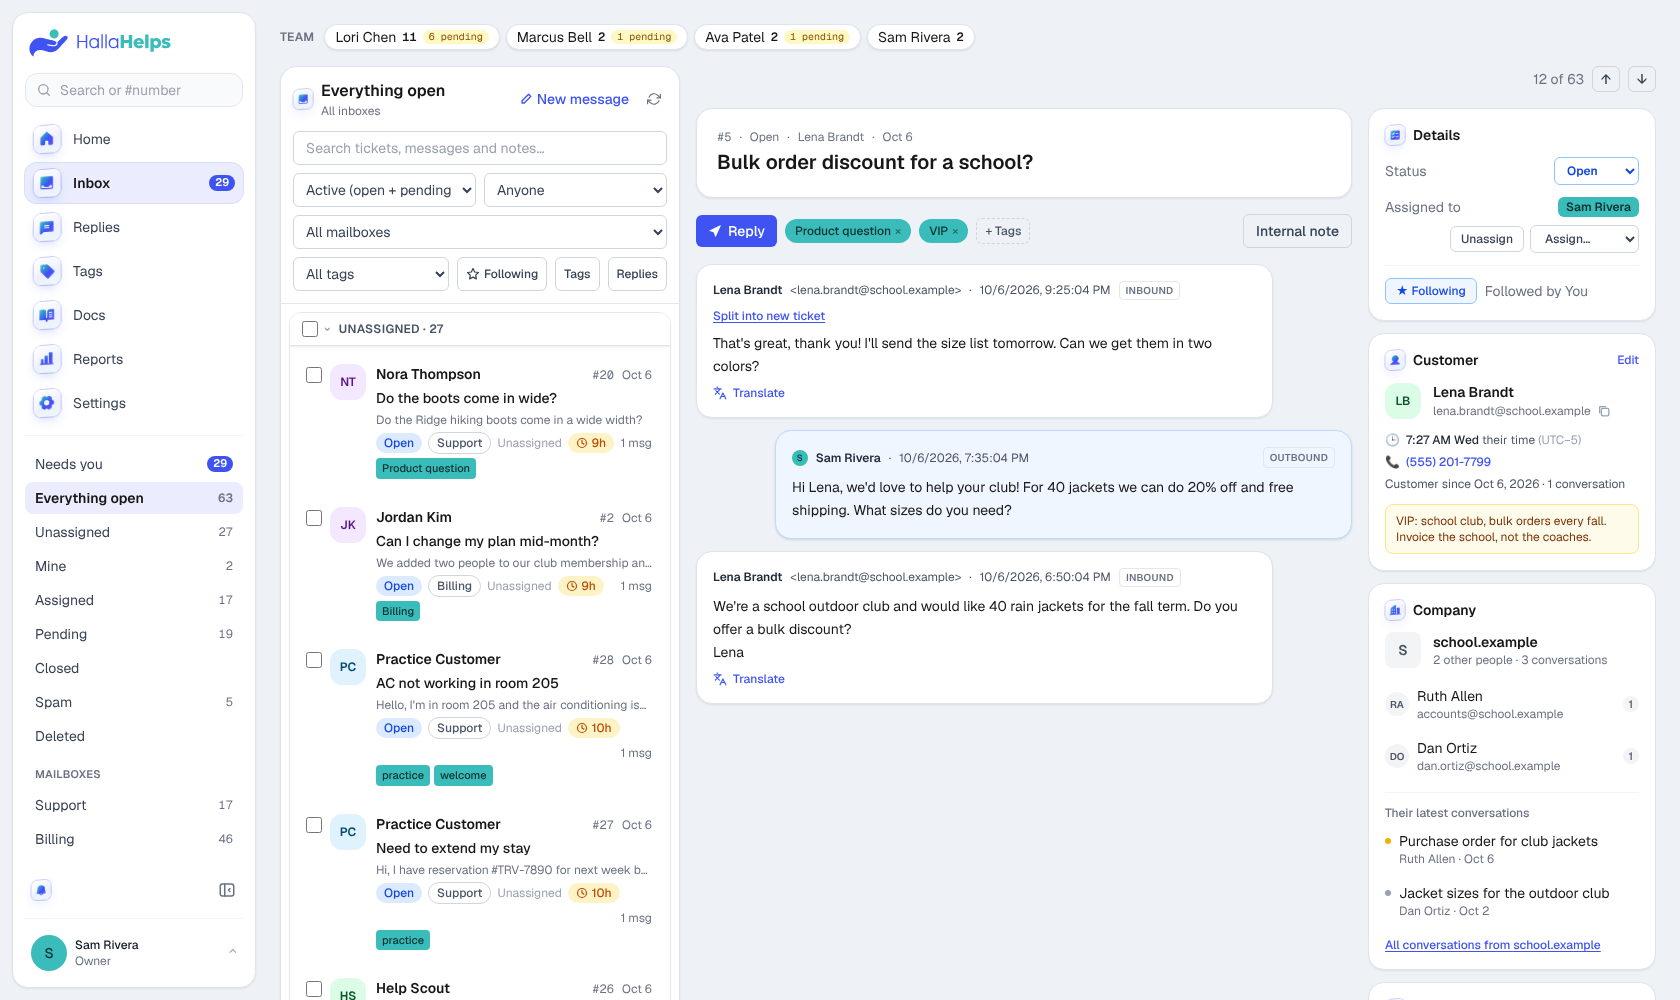
Task: Open the Status dropdown showing Open
Action: pos(1596,171)
